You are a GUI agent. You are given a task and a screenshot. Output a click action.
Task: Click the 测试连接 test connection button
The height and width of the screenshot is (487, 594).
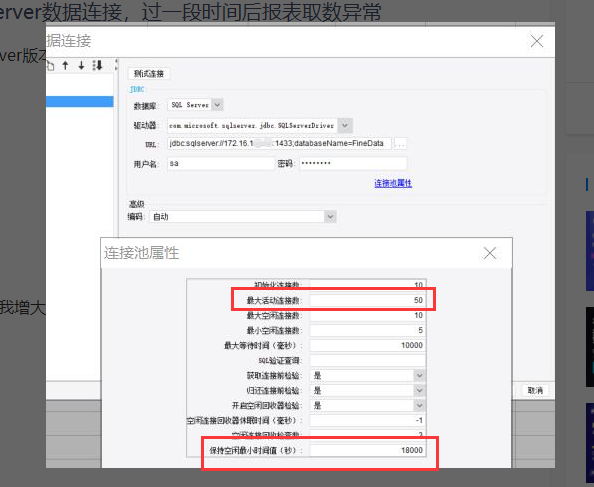pyautogui.click(x=149, y=73)
